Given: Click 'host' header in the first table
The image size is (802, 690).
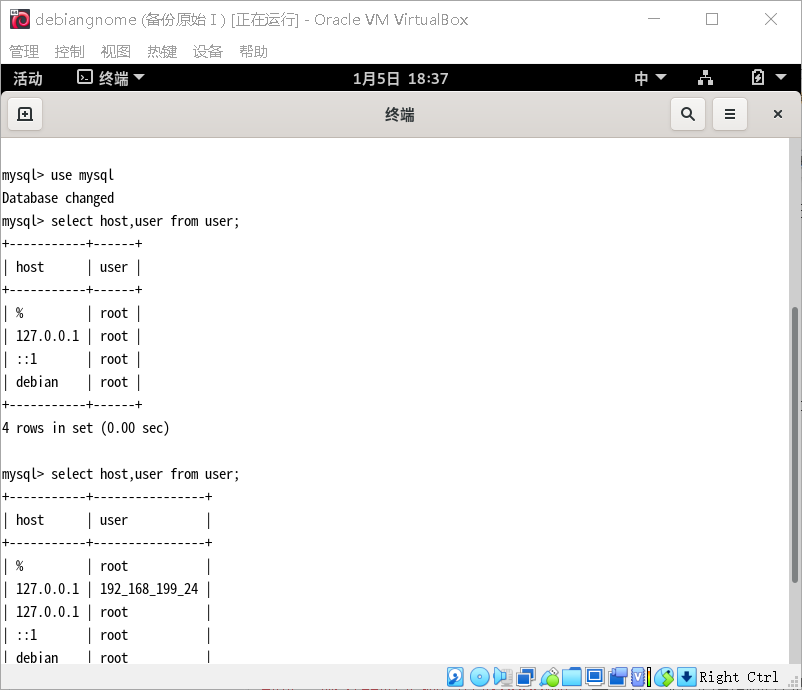Looking at the screenshot, I should tap(30, 267).
